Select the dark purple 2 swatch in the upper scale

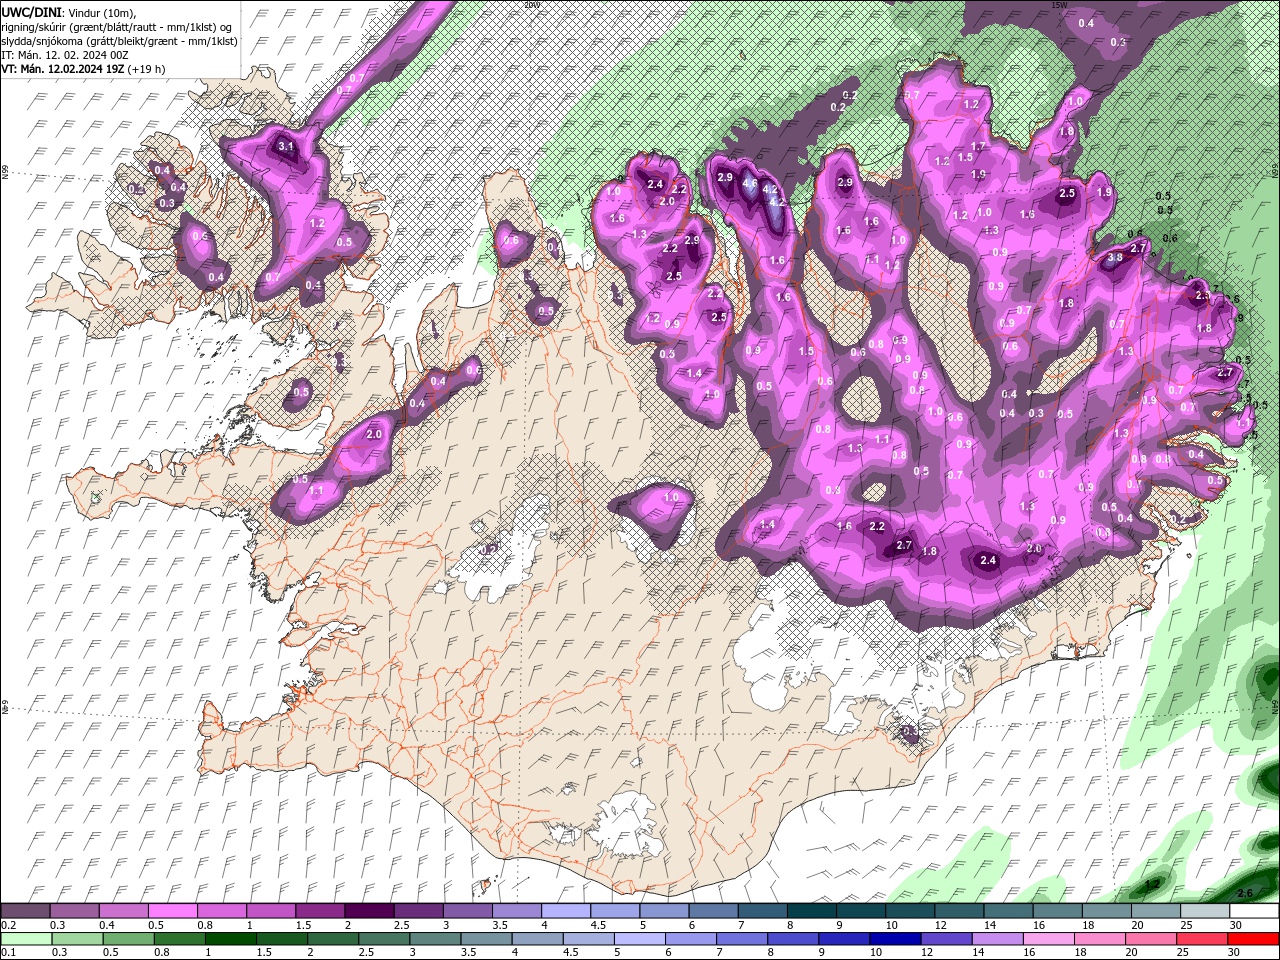pos(369,911)
